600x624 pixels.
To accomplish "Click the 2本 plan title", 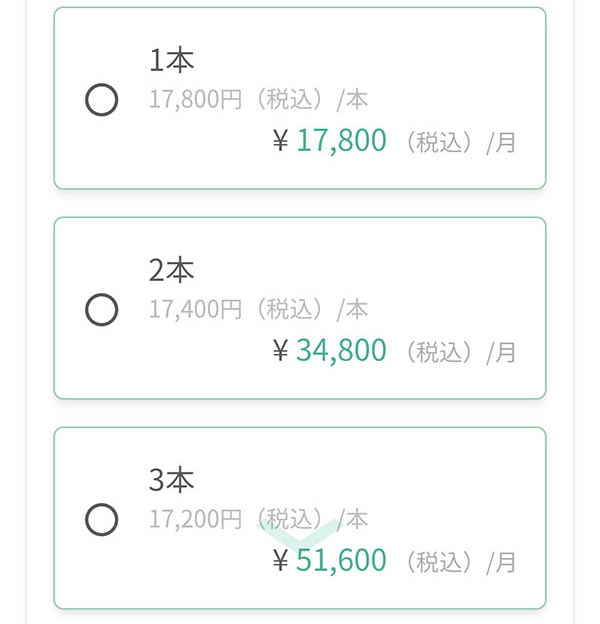I will coord(171,270).
